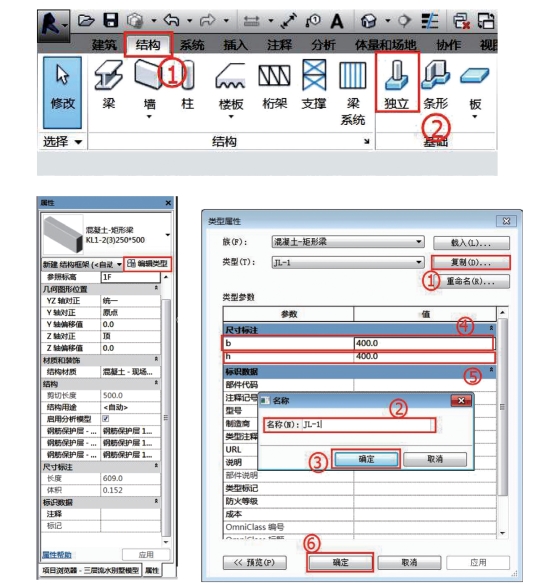
Task: Expand the Select (选择) dropdown
Action: [62, 142]
